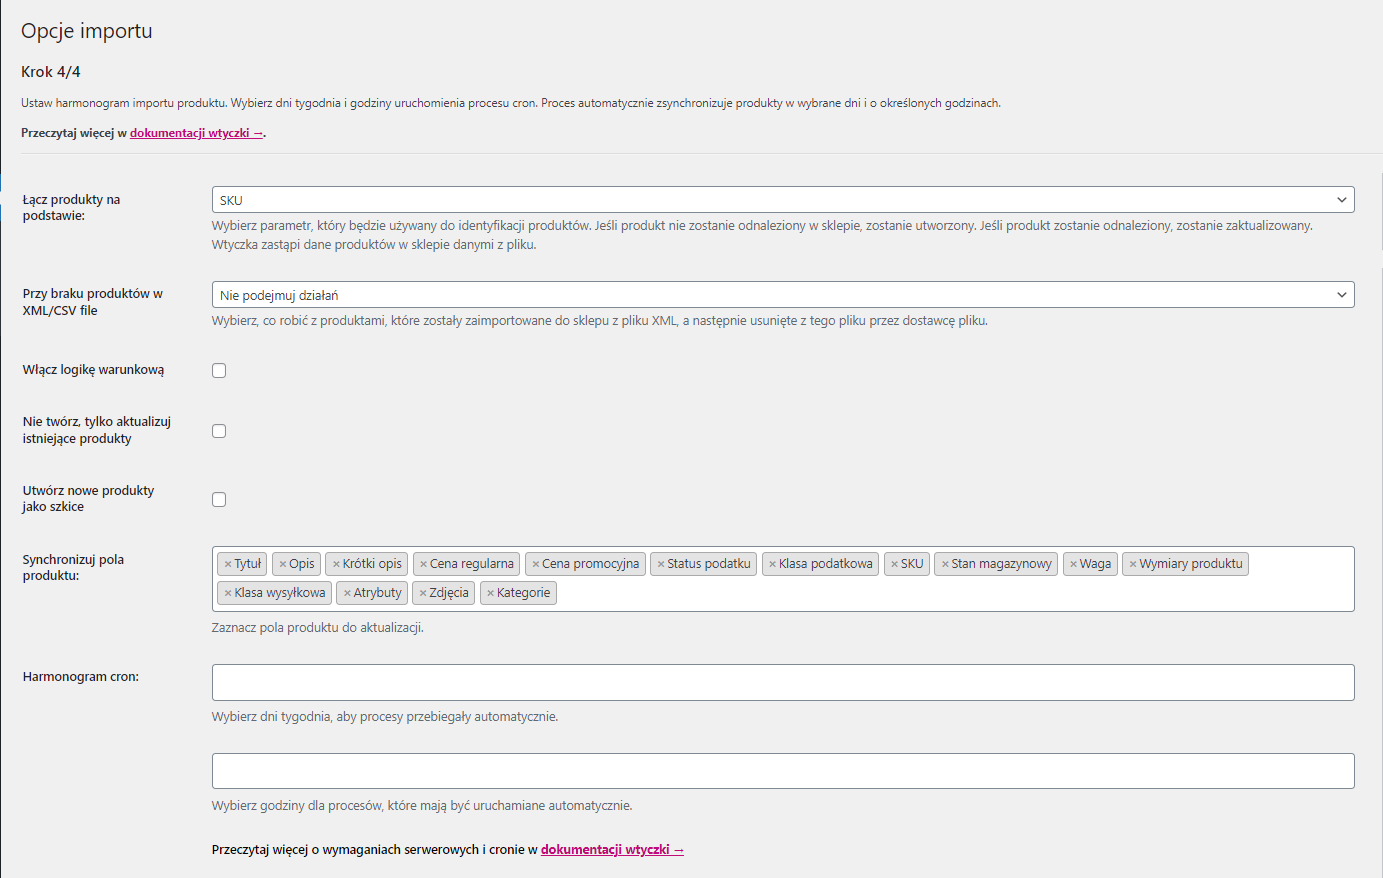
Task: Open the 'Łącz produkty na podstawie' SKU dropdown
Action: point(782,200)
